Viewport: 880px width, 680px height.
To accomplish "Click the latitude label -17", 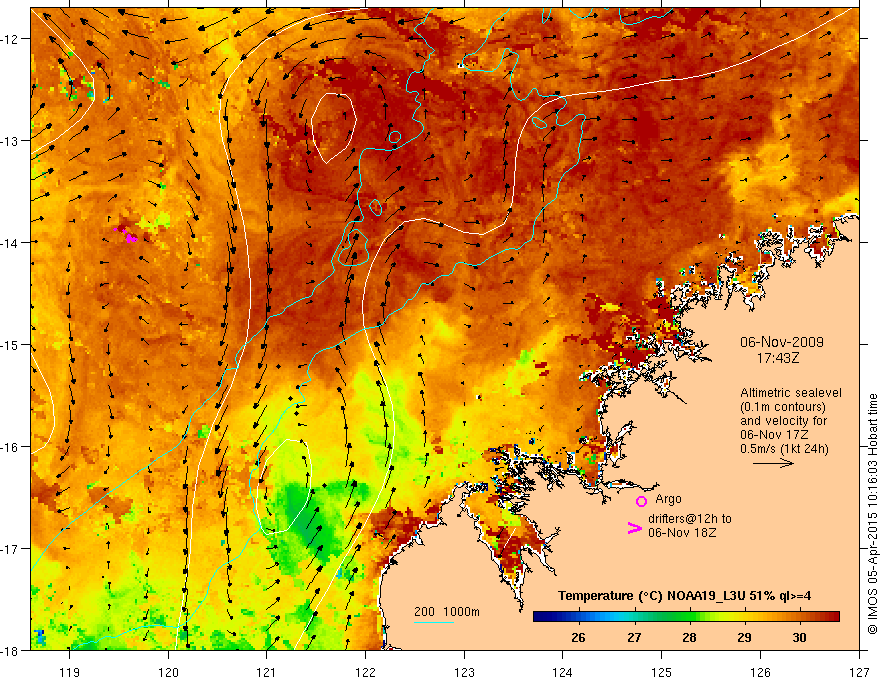I will (10, 549).
